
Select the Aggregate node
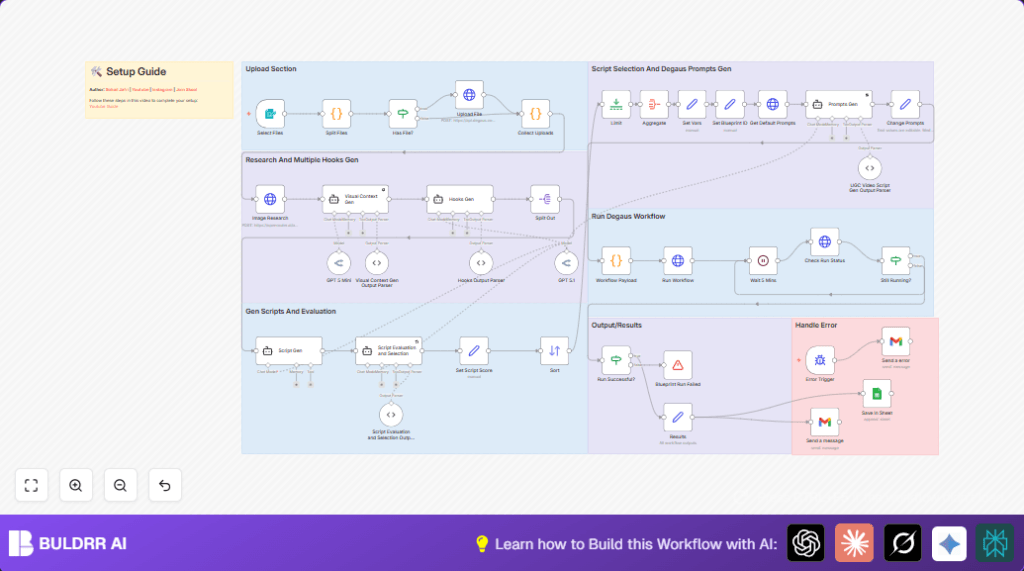click(654, 104)
